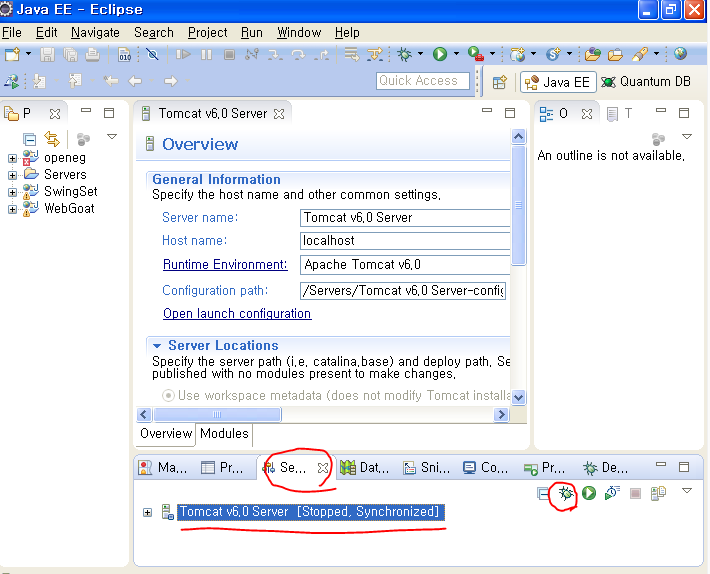Click the Print toolbar icon
710x574 pixels.
pyautogui.click(x=92, y=55)
